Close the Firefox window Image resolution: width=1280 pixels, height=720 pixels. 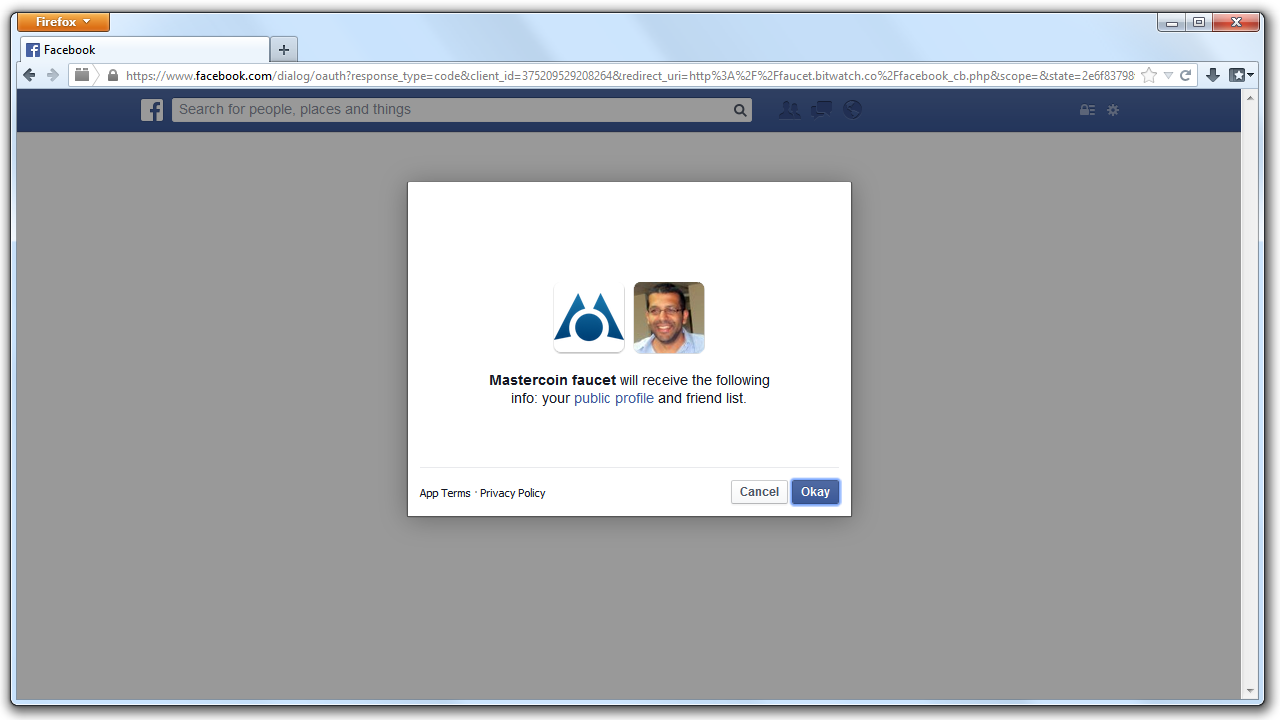(1237, 22)
